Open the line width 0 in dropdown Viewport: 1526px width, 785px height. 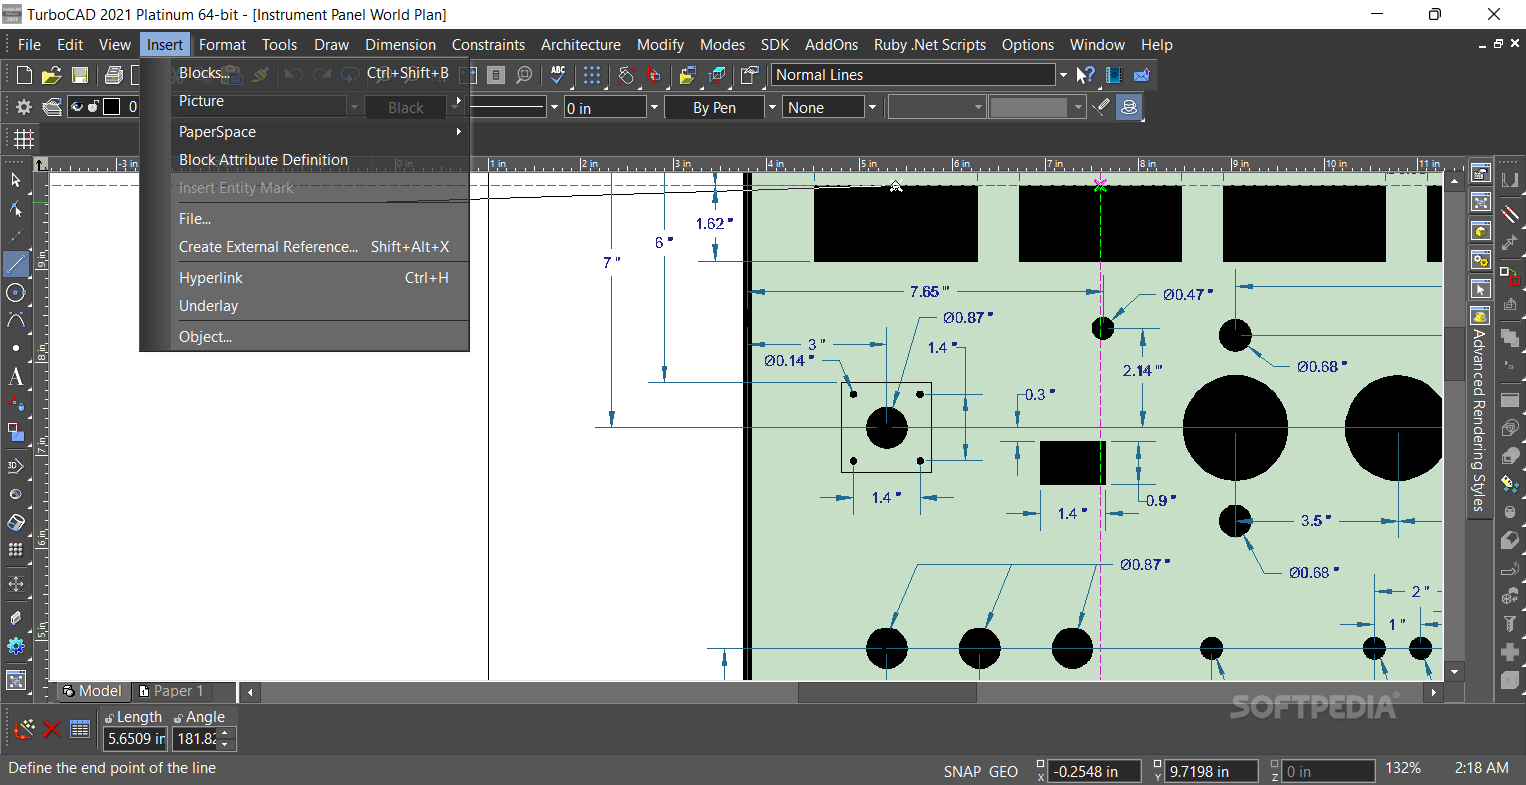point(654,107)
